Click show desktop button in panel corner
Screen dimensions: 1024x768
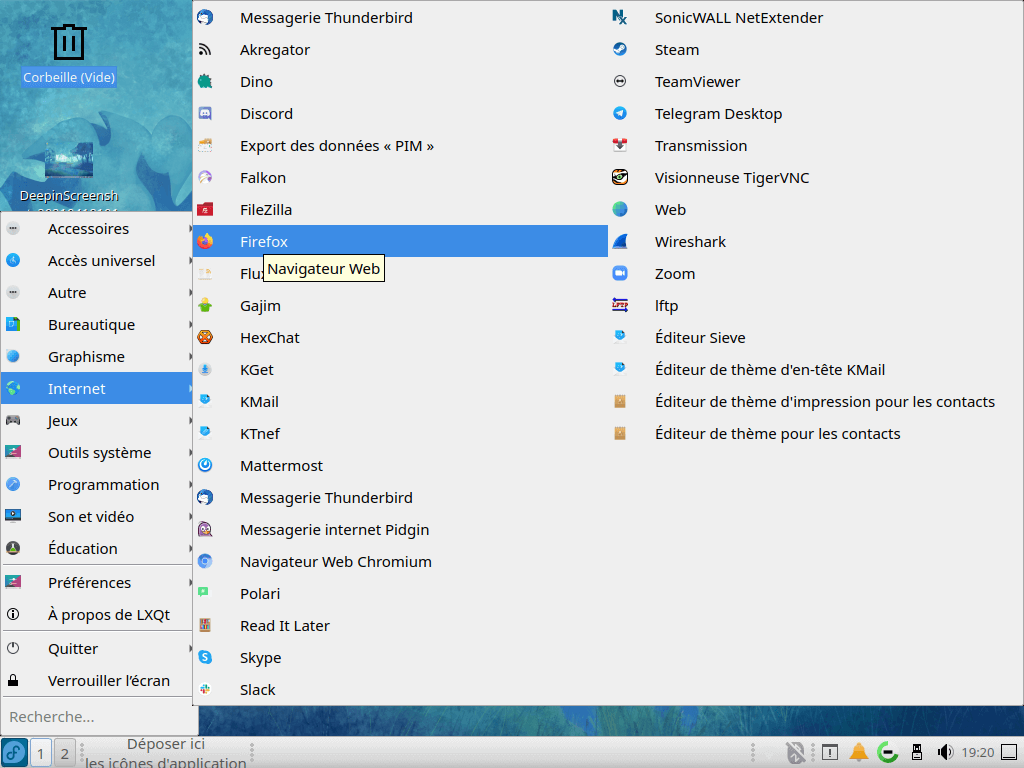pyautogui.click(x=1009, y=752)
